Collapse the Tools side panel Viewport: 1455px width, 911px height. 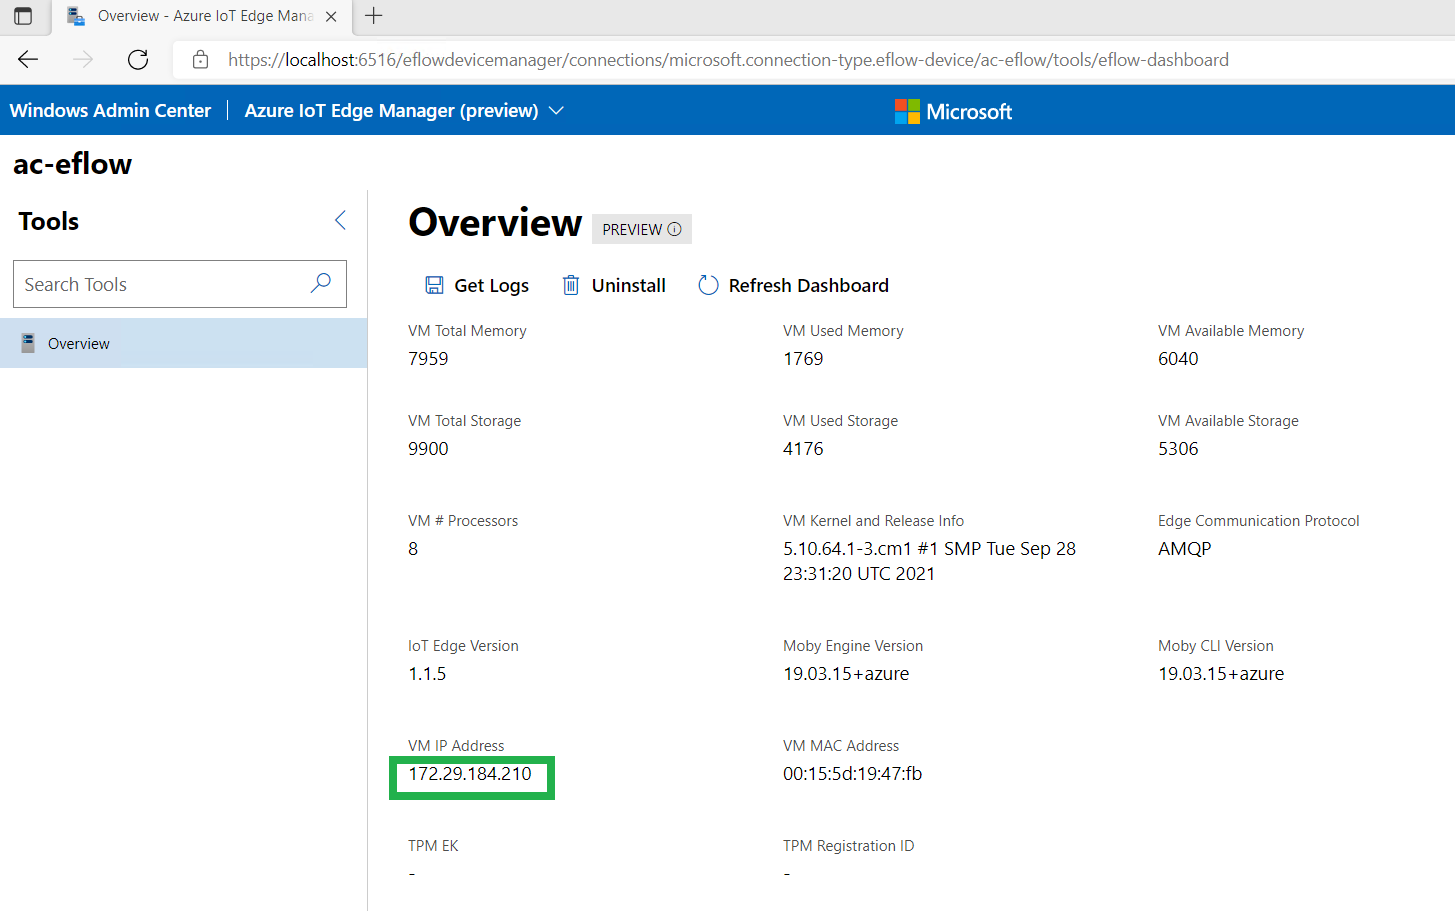pyautogui.click(x=340, y=221)
